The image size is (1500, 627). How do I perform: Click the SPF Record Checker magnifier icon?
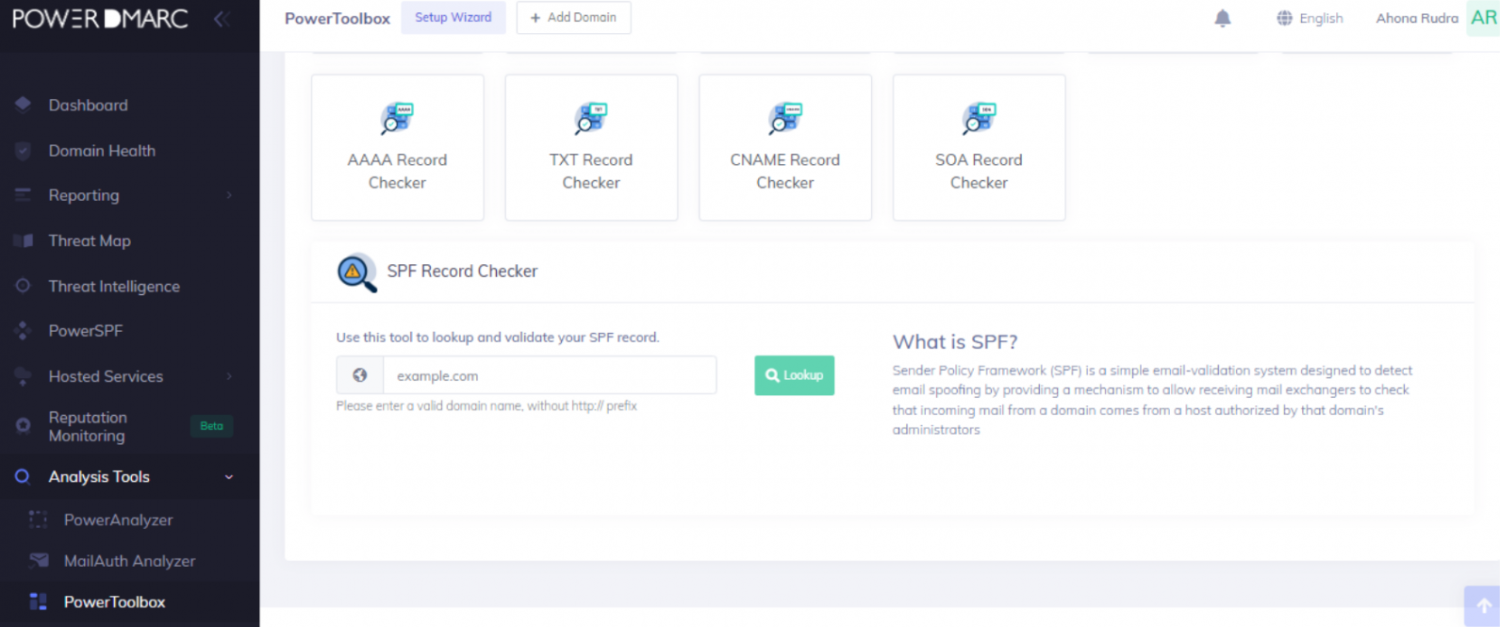click(x=357, y=272)
